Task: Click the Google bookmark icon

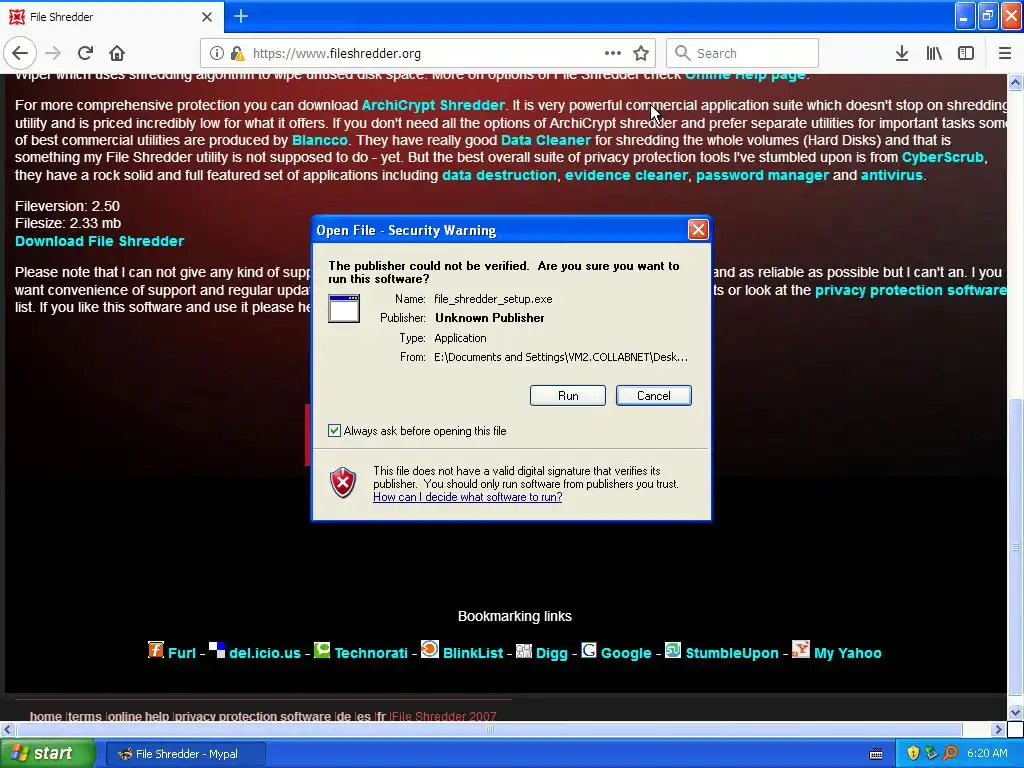Action: click(x=588, y=650)
